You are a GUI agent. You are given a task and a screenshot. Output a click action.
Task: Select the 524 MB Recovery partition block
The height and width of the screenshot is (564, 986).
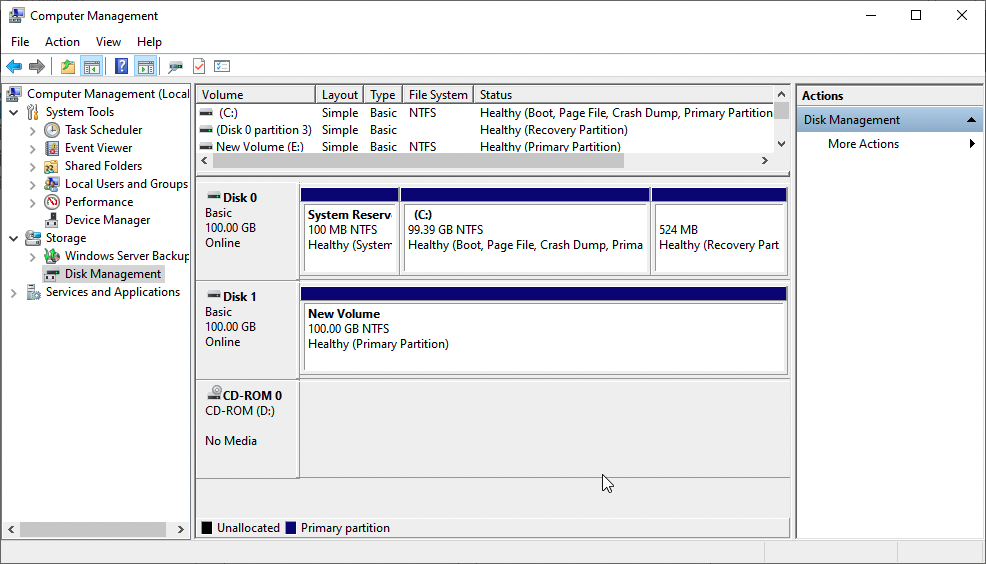coord(719,231)
